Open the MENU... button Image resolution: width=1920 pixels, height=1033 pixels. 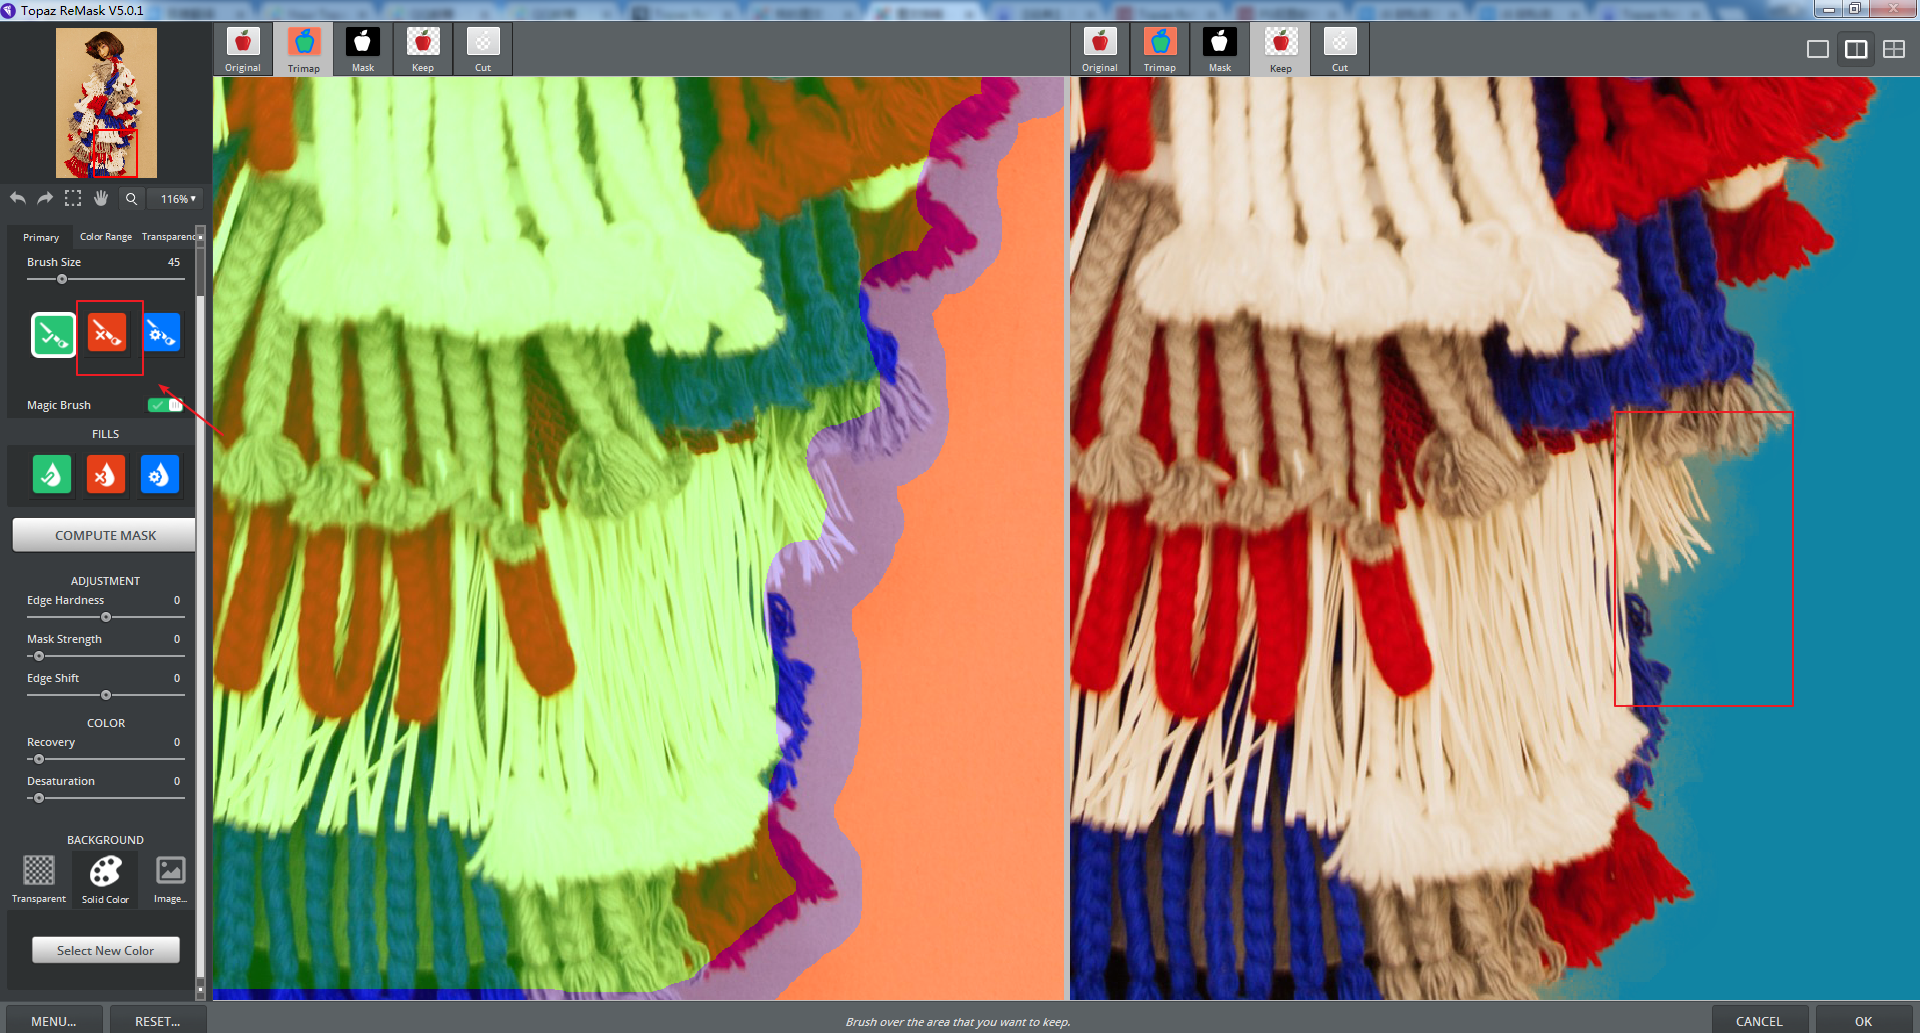coord(53,1020)
